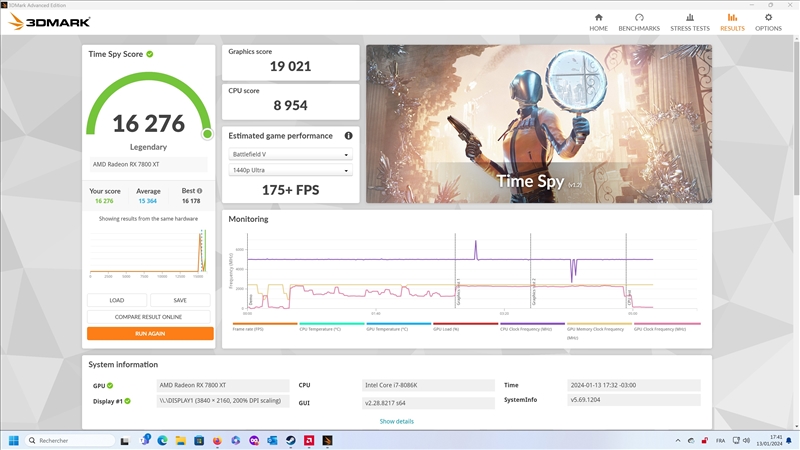Viewport: 800px width, 450px height.
Task: Click the info icon next to Best score
Action: [x=199, y=191]
